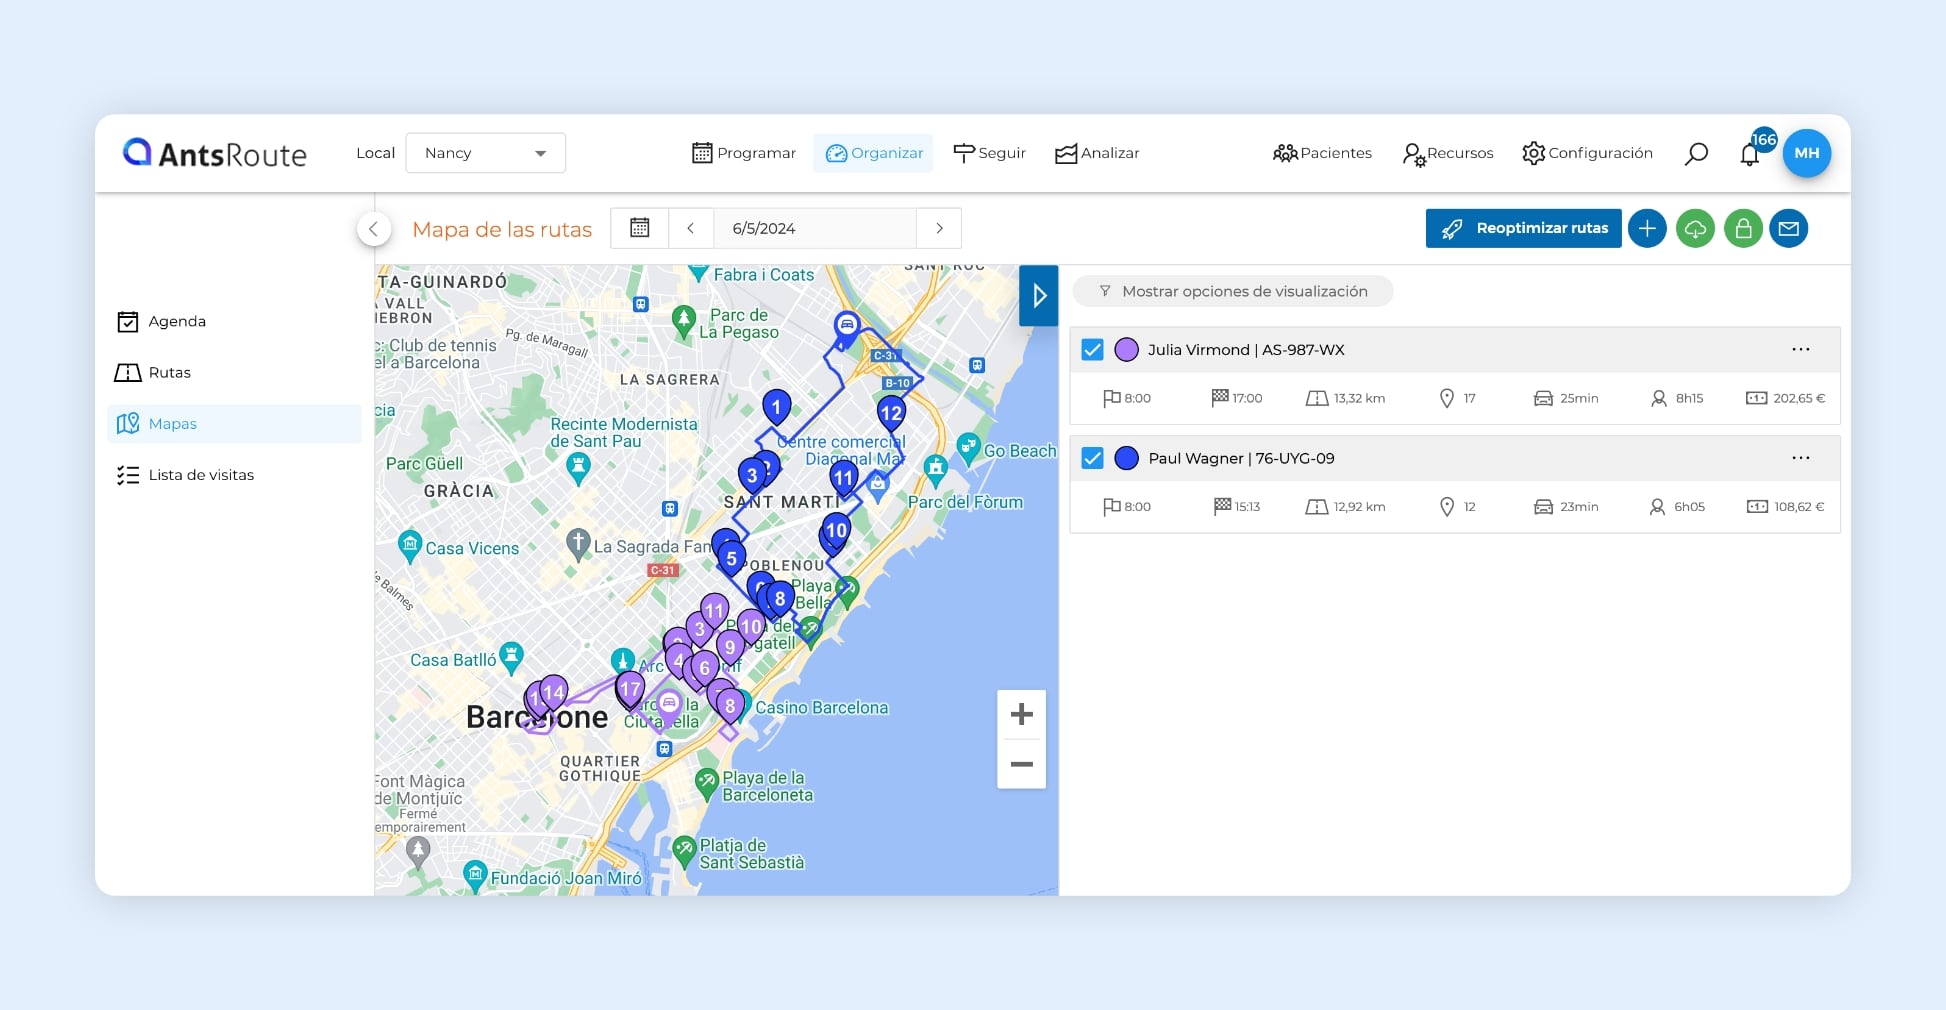Click the green cloud upload icon
This screenshot has height=1010, width=1946.
(1695, 229)
